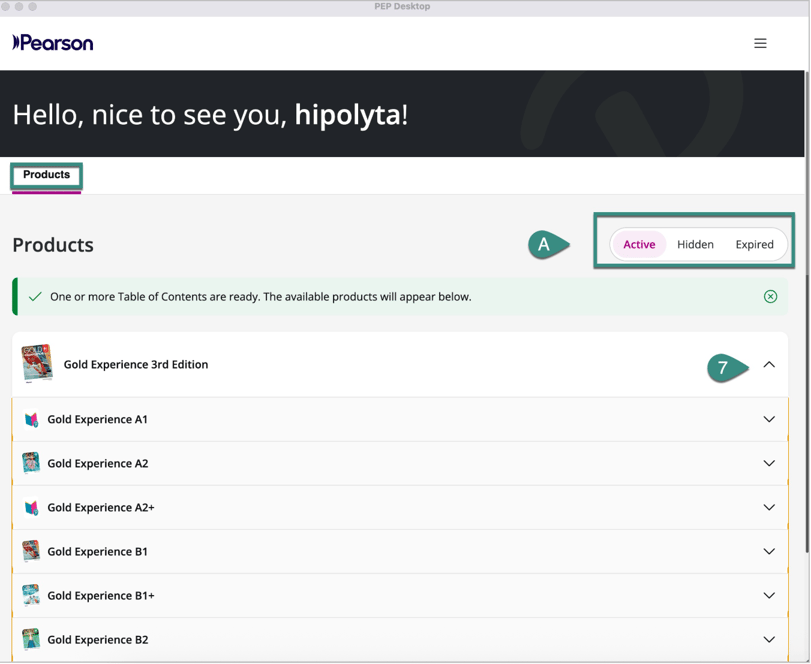
Task: Click the Gold Experience B1+ cover icon
Action: [31, 595]
